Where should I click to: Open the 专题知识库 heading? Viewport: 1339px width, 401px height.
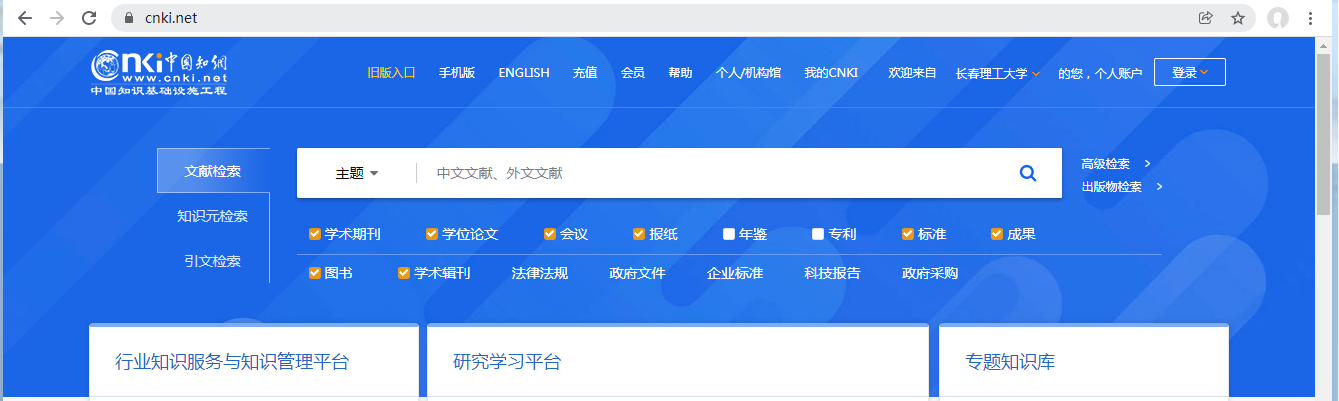pyautogui.click(x=1010, y=362)
